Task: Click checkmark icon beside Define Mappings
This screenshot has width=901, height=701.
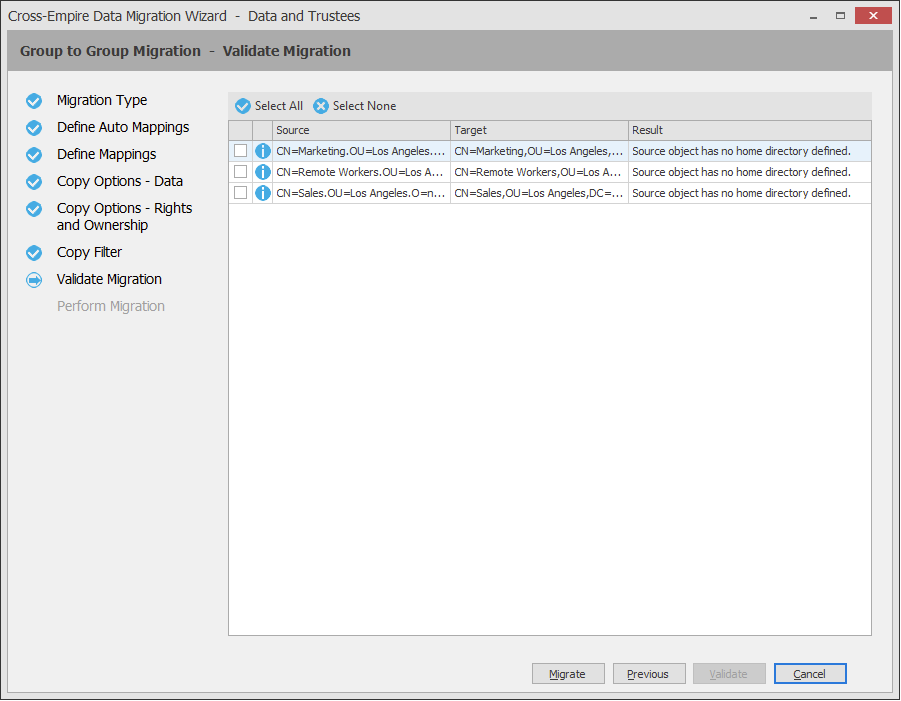Action: click(x=34, y=155)
